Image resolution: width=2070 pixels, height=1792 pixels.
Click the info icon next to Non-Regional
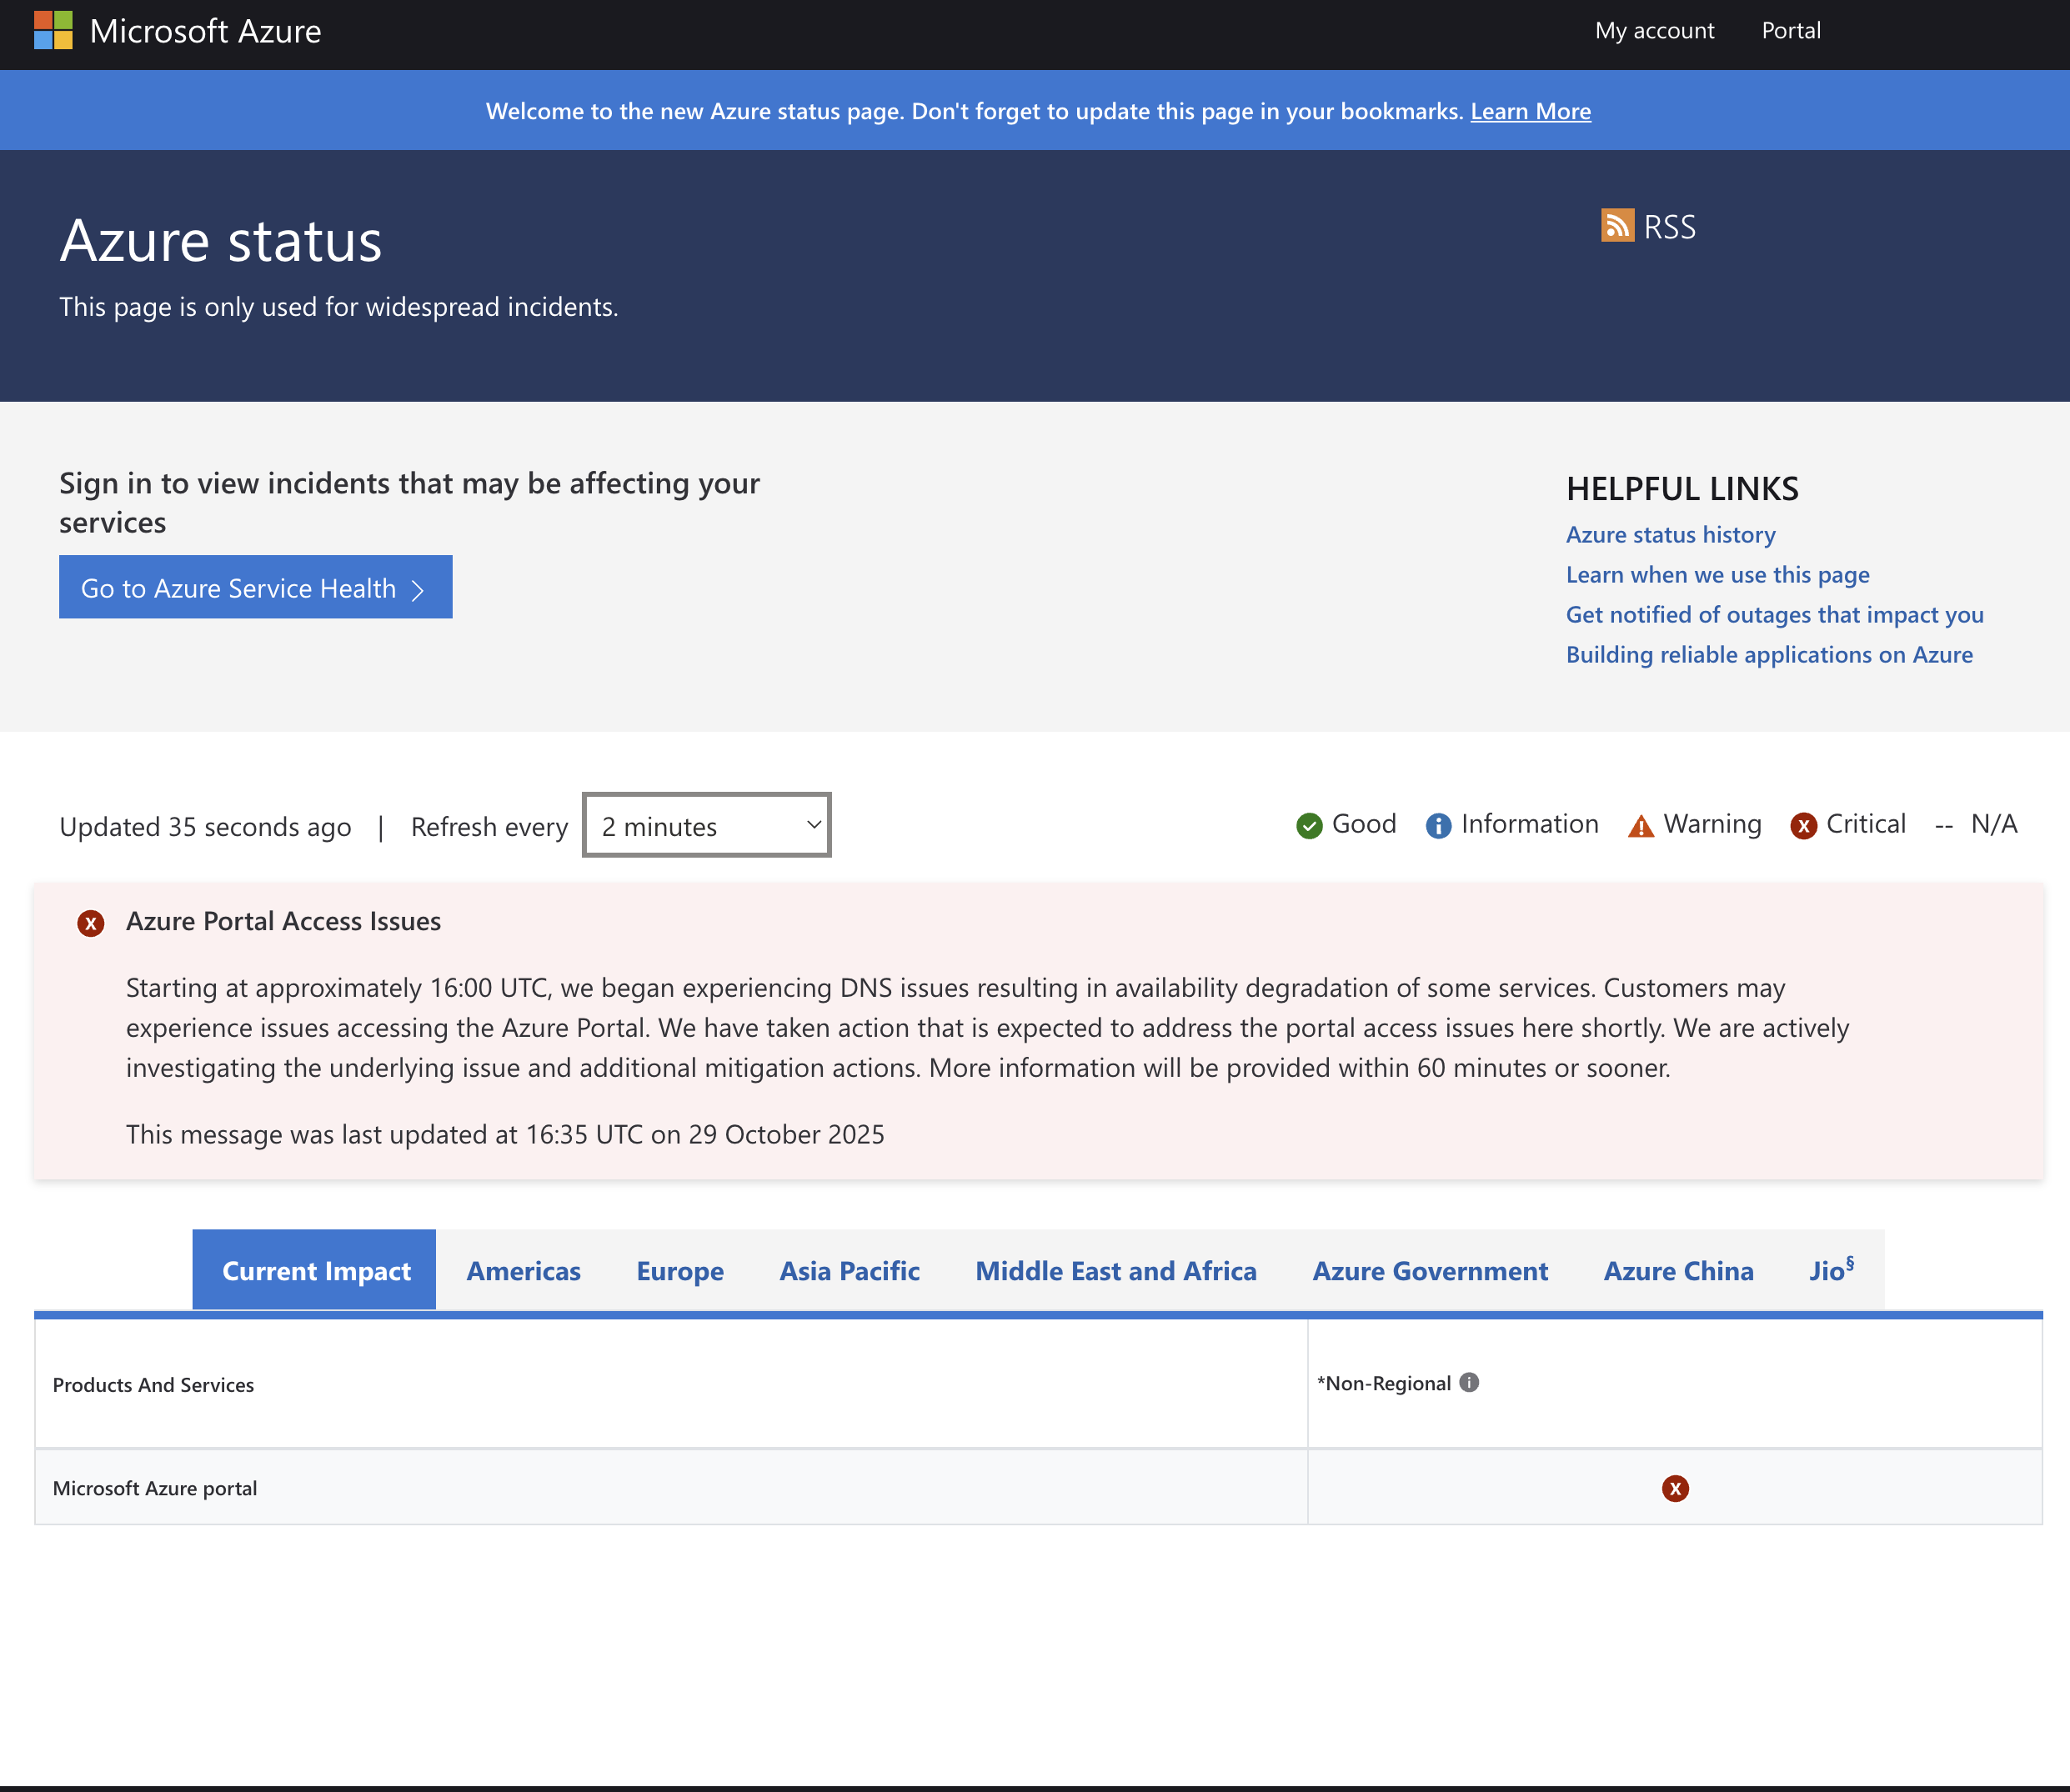pyautogui.click(x=1468, y=1383)
